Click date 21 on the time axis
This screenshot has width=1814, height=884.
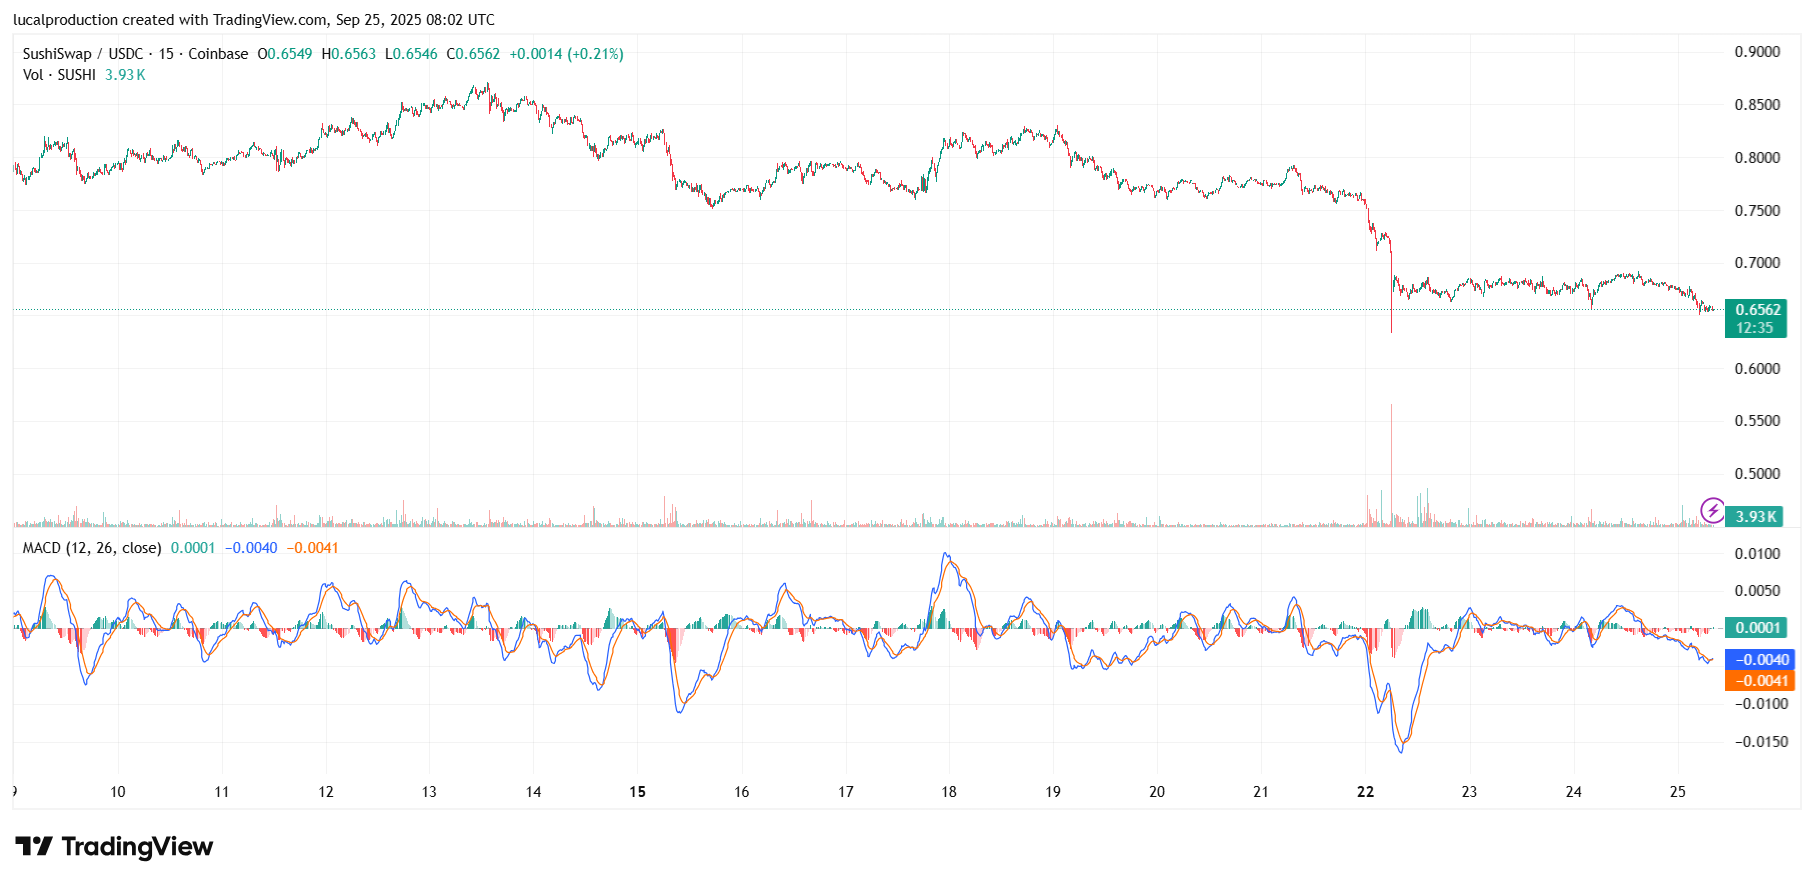1261,792
